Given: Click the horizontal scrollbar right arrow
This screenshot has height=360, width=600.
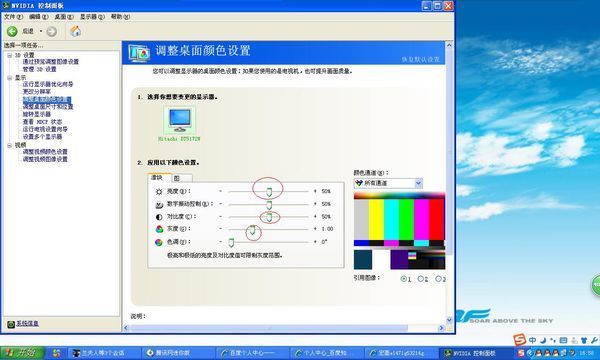Looking at the screenshot, I should [x=441, y=328].
